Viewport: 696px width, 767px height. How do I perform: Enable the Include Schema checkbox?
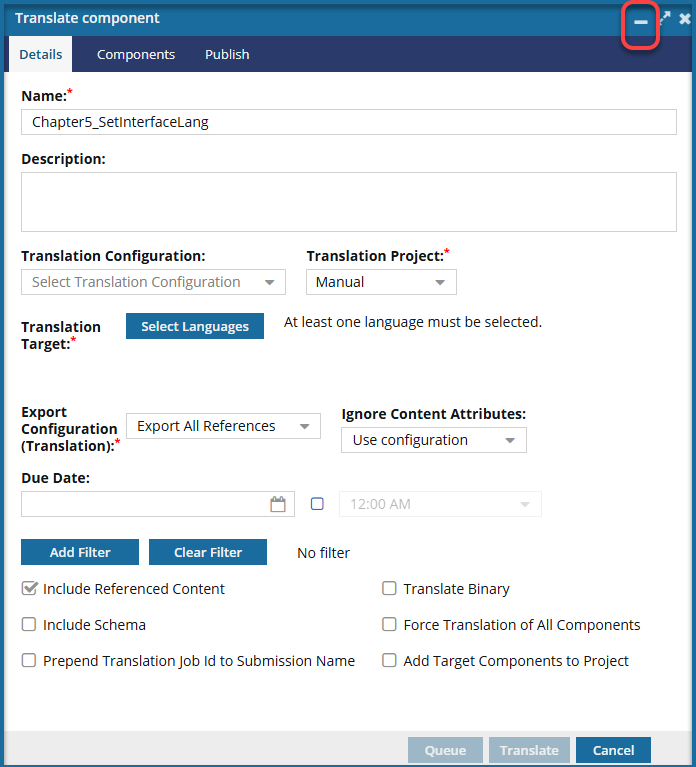coord(29,625)
